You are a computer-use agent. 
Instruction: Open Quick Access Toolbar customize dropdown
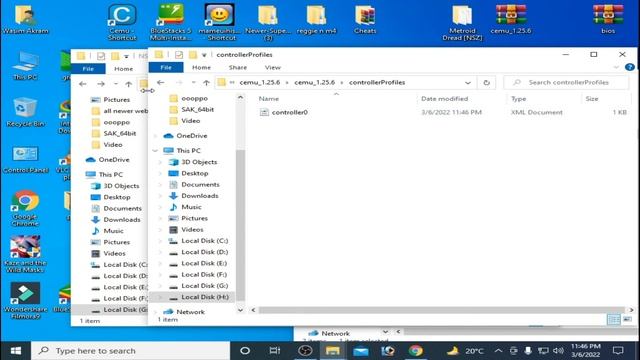(x=204, y=55)
